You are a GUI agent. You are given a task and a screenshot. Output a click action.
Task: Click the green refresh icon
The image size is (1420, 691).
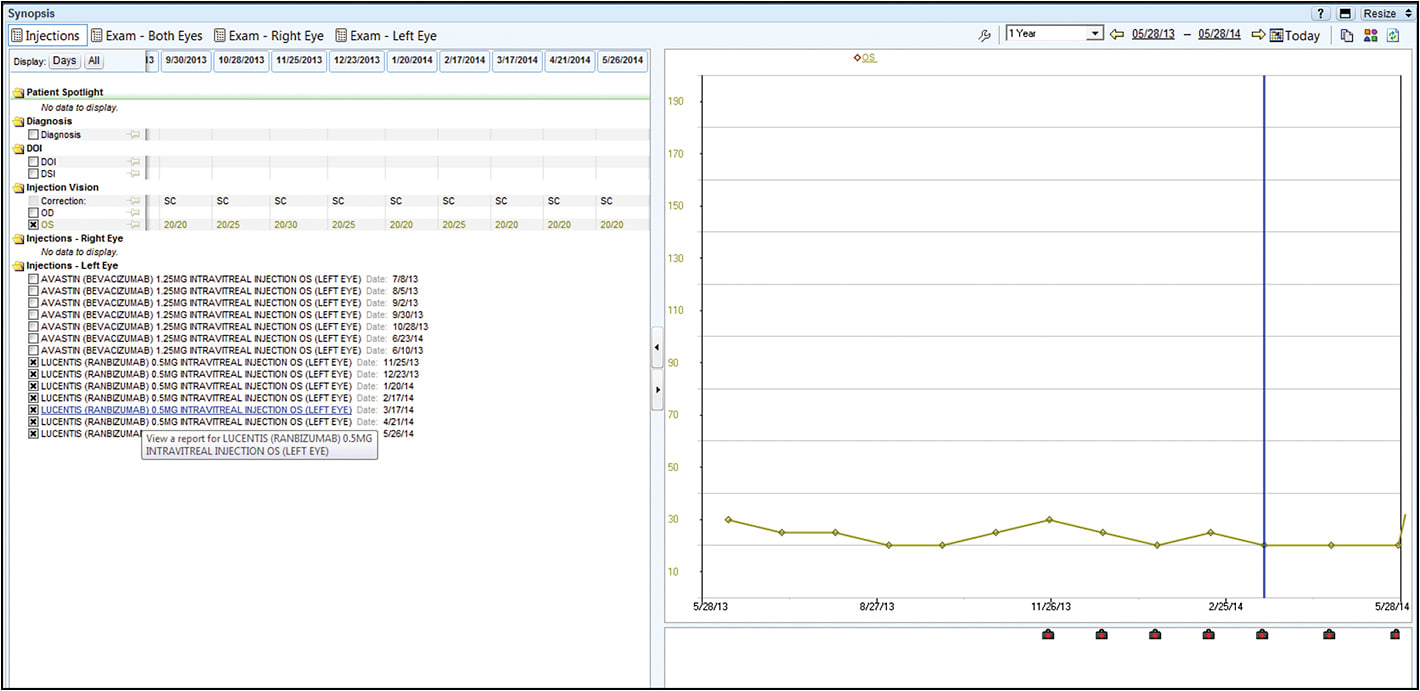pos(1393,35)
